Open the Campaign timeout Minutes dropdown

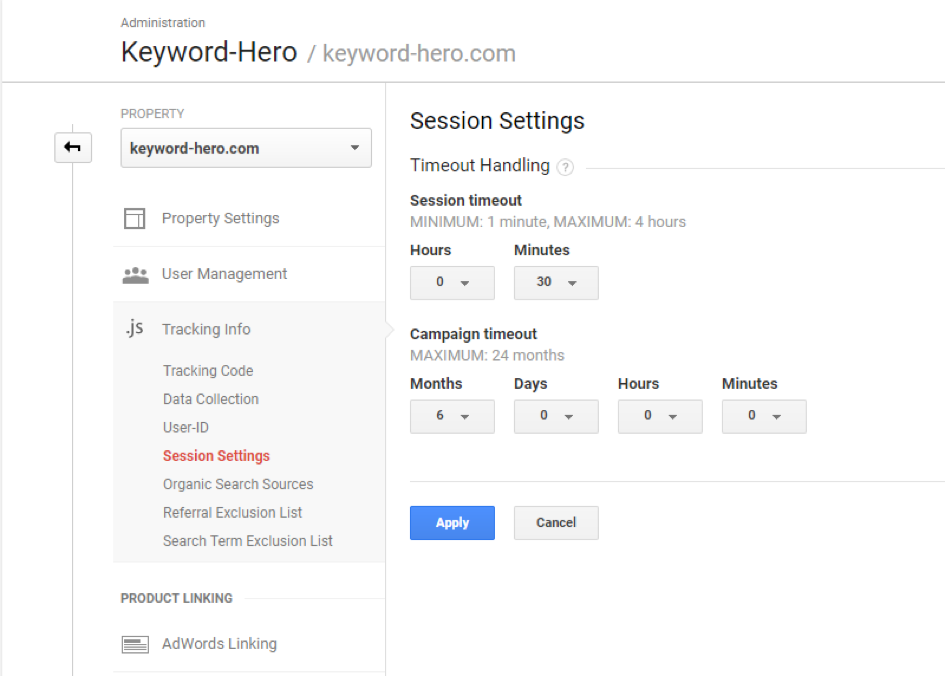[764, 416]
